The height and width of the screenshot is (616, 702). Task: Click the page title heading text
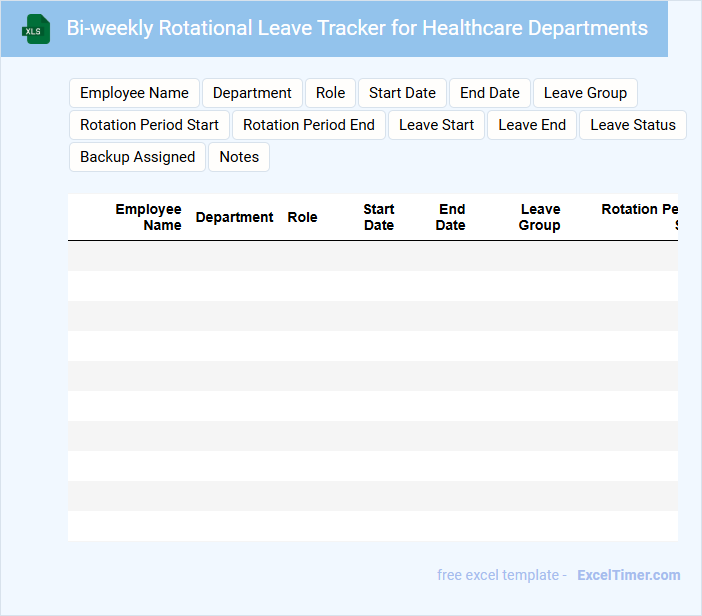(357, 28)
